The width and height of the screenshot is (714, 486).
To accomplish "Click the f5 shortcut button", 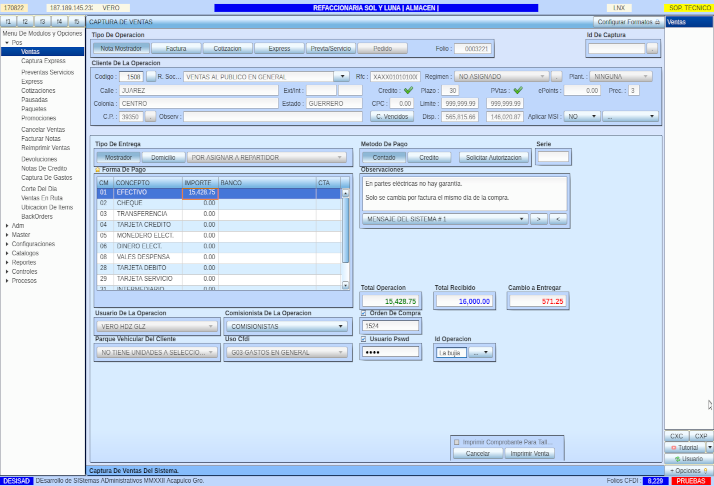I will coord(76,21).
